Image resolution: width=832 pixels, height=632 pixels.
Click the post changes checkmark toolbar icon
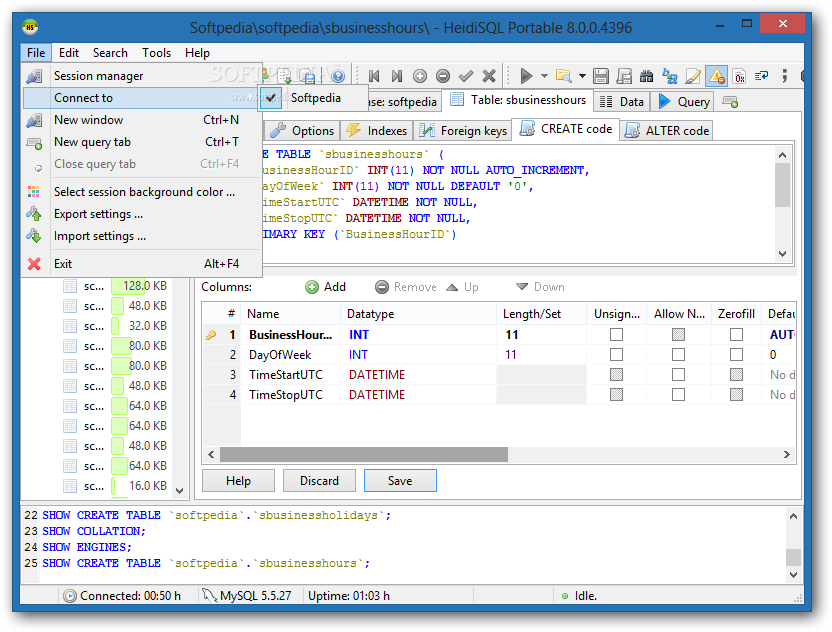[x=466, y=76]
